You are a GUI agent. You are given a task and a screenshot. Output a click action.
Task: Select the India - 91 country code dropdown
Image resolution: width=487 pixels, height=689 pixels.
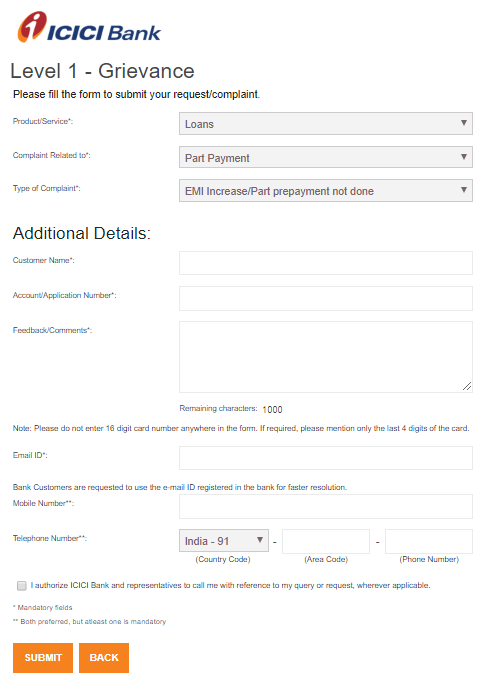pos(224,540)
